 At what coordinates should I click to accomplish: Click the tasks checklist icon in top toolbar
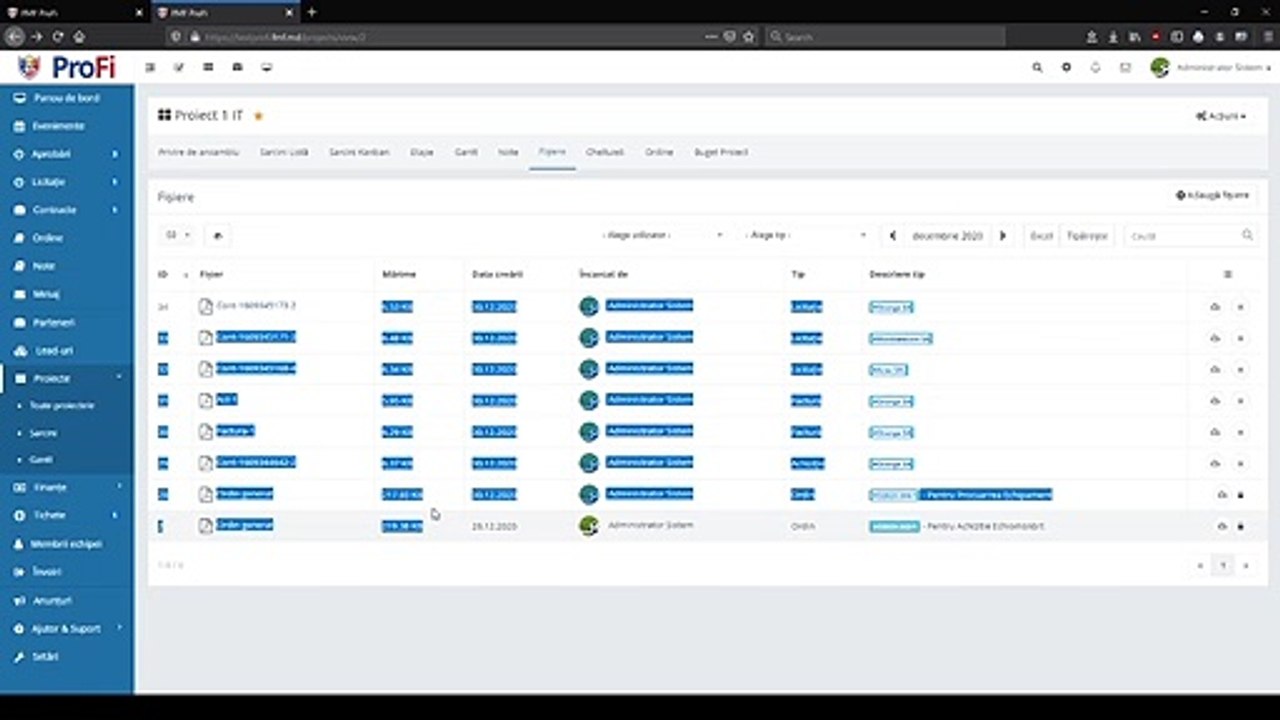pyautogui.click(x=179, y=67)
